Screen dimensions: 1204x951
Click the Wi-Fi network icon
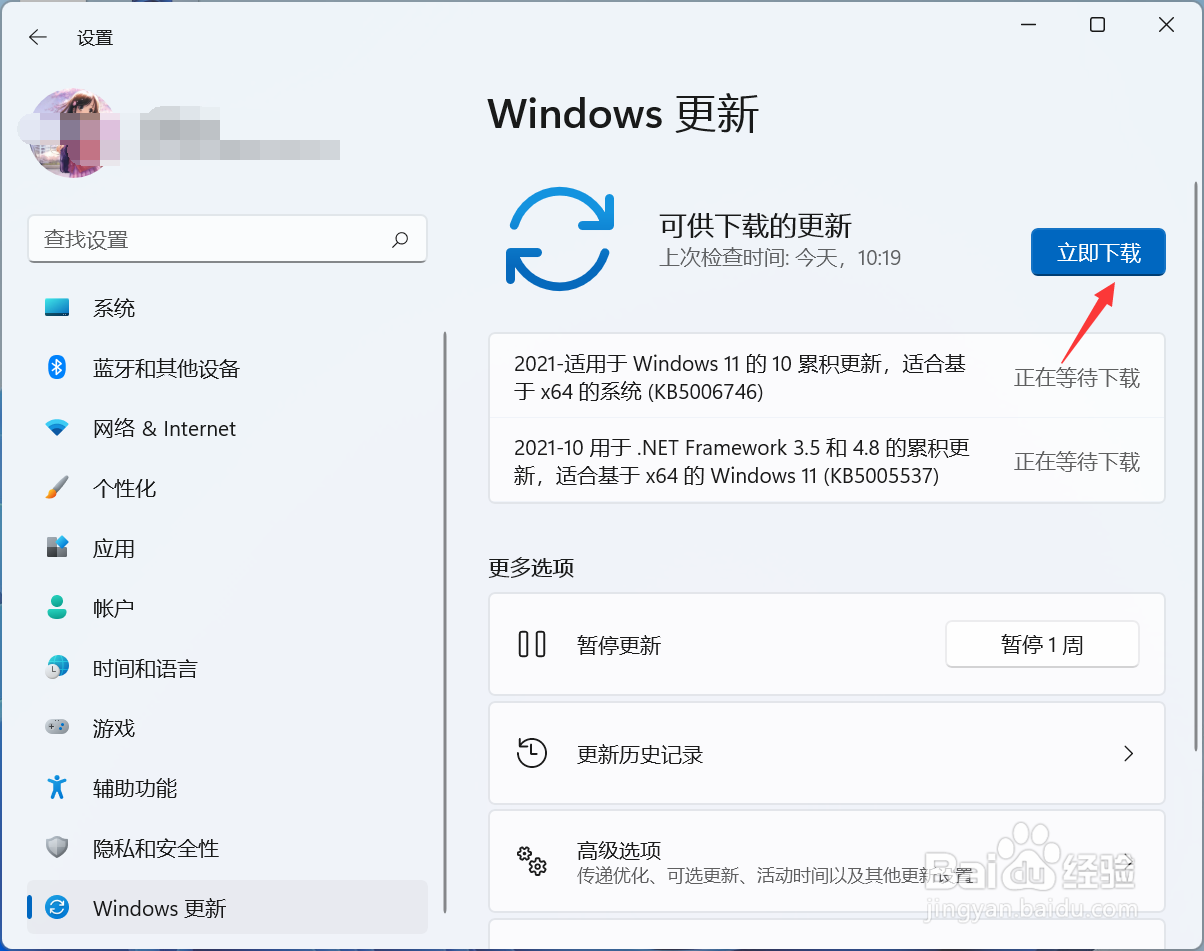(57, 428)
